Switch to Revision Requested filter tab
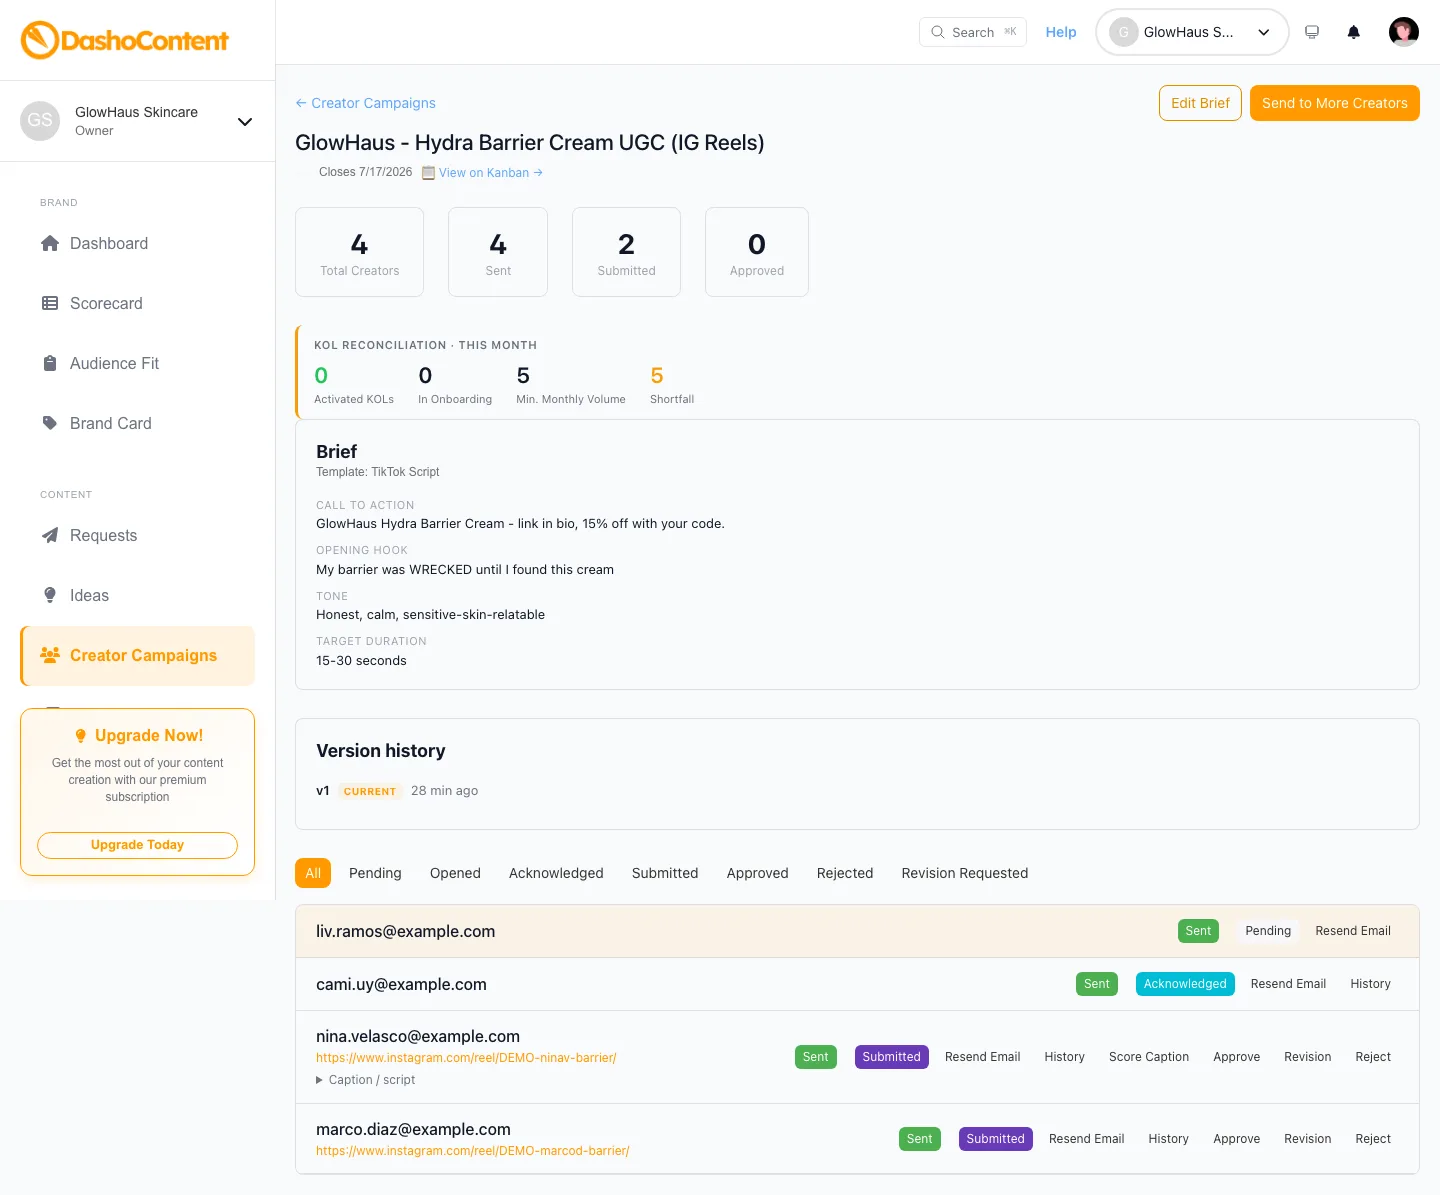The image size is (1440, 1195). [965, 873]
